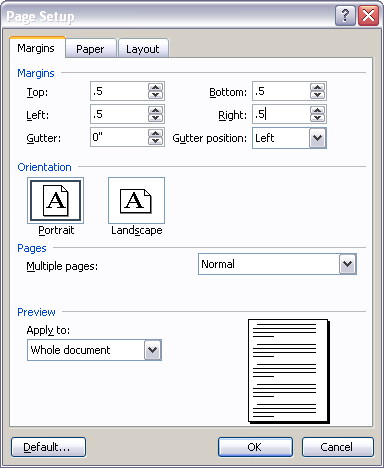Image resolution: width=384 pixels, height=468 pixels.
Task: Decrease the Right margin with down arrow
Action: 317,118
